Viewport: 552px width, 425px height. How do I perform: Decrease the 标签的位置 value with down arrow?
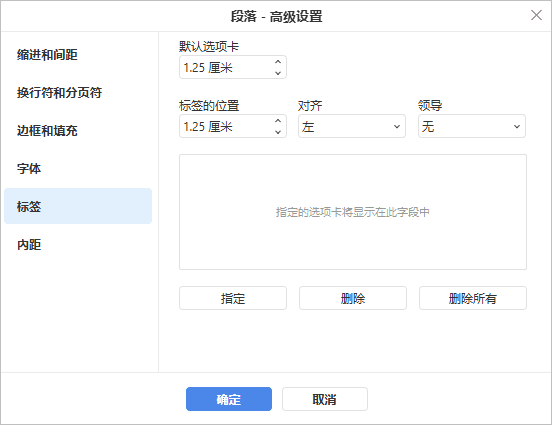click(x=278, y=132)
